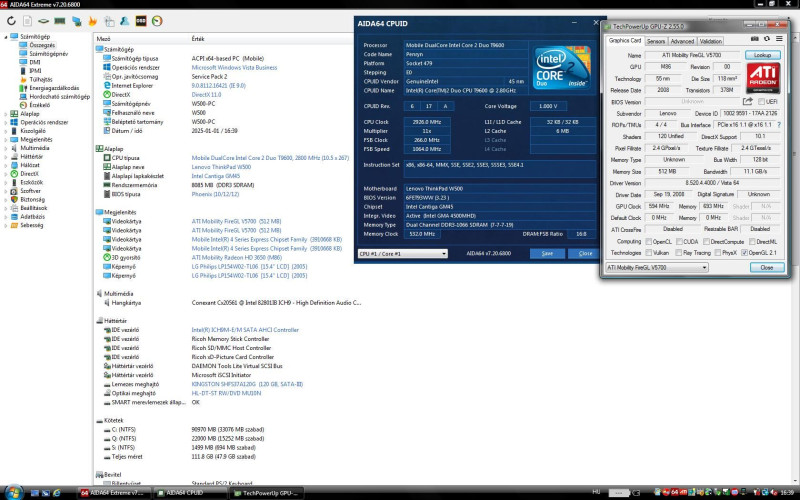
Task: Click the Internet Explorer quick launch icon
Action: coord(57,493)
